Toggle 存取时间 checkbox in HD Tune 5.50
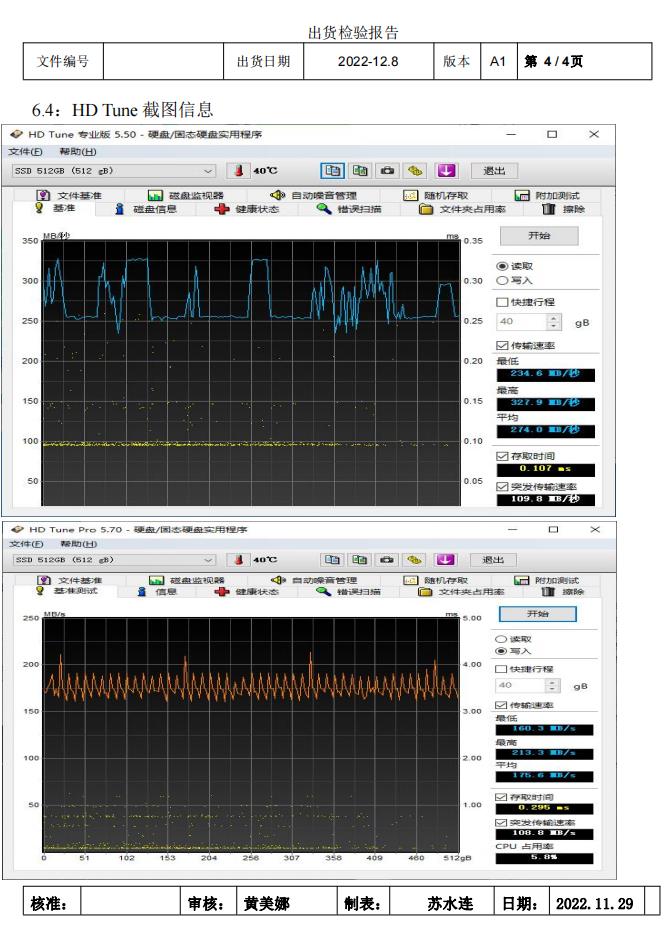Screen dimensions: 671x948 click(502, 456)
